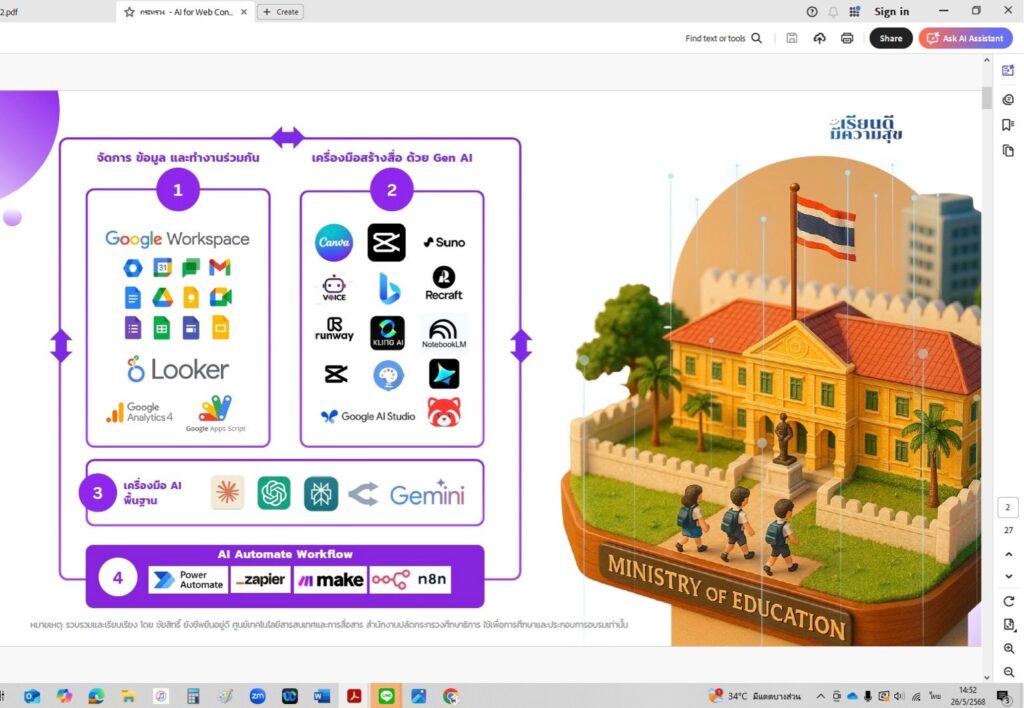
Task: Upload the file to the cloud
Action: 820,39
